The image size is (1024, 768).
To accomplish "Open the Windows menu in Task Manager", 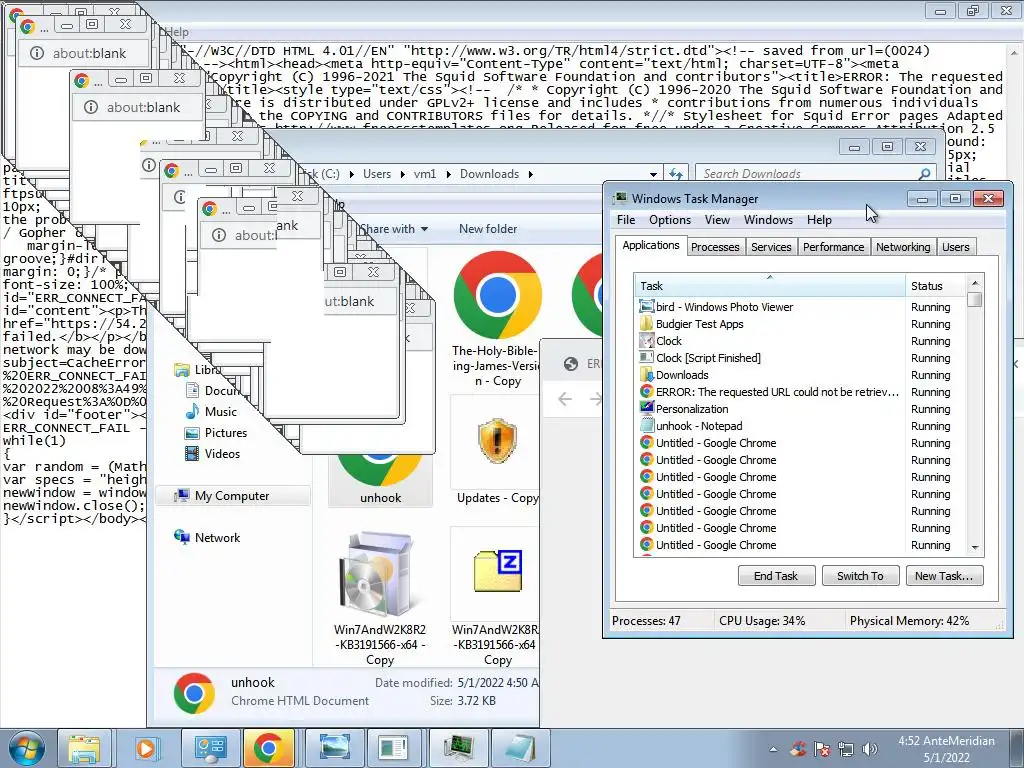I will 768,220.
